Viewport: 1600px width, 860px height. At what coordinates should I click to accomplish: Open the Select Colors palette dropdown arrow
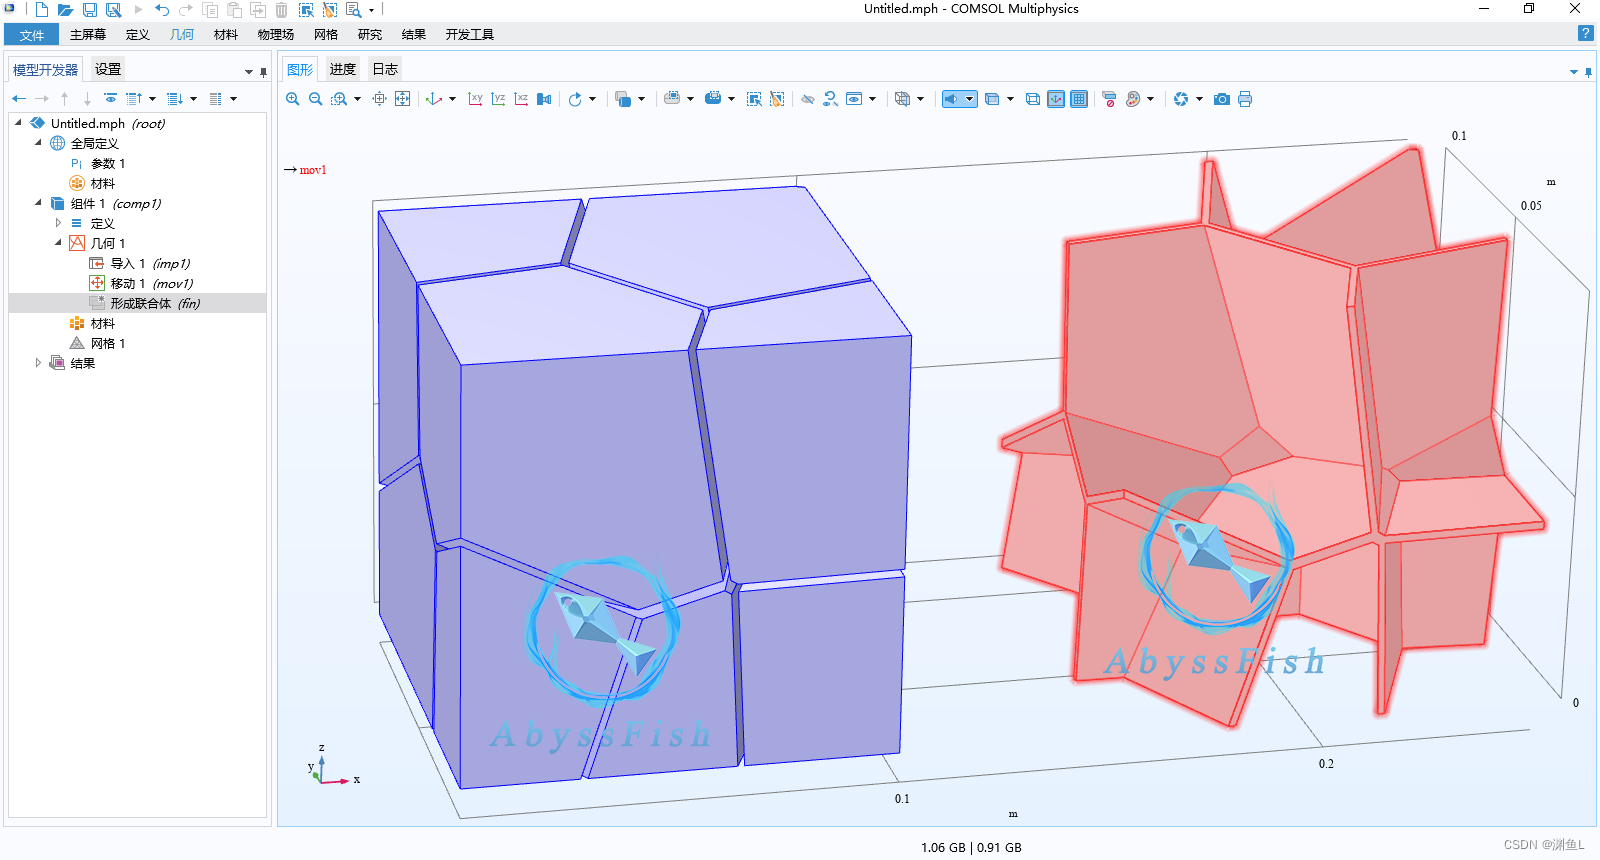1150,99
